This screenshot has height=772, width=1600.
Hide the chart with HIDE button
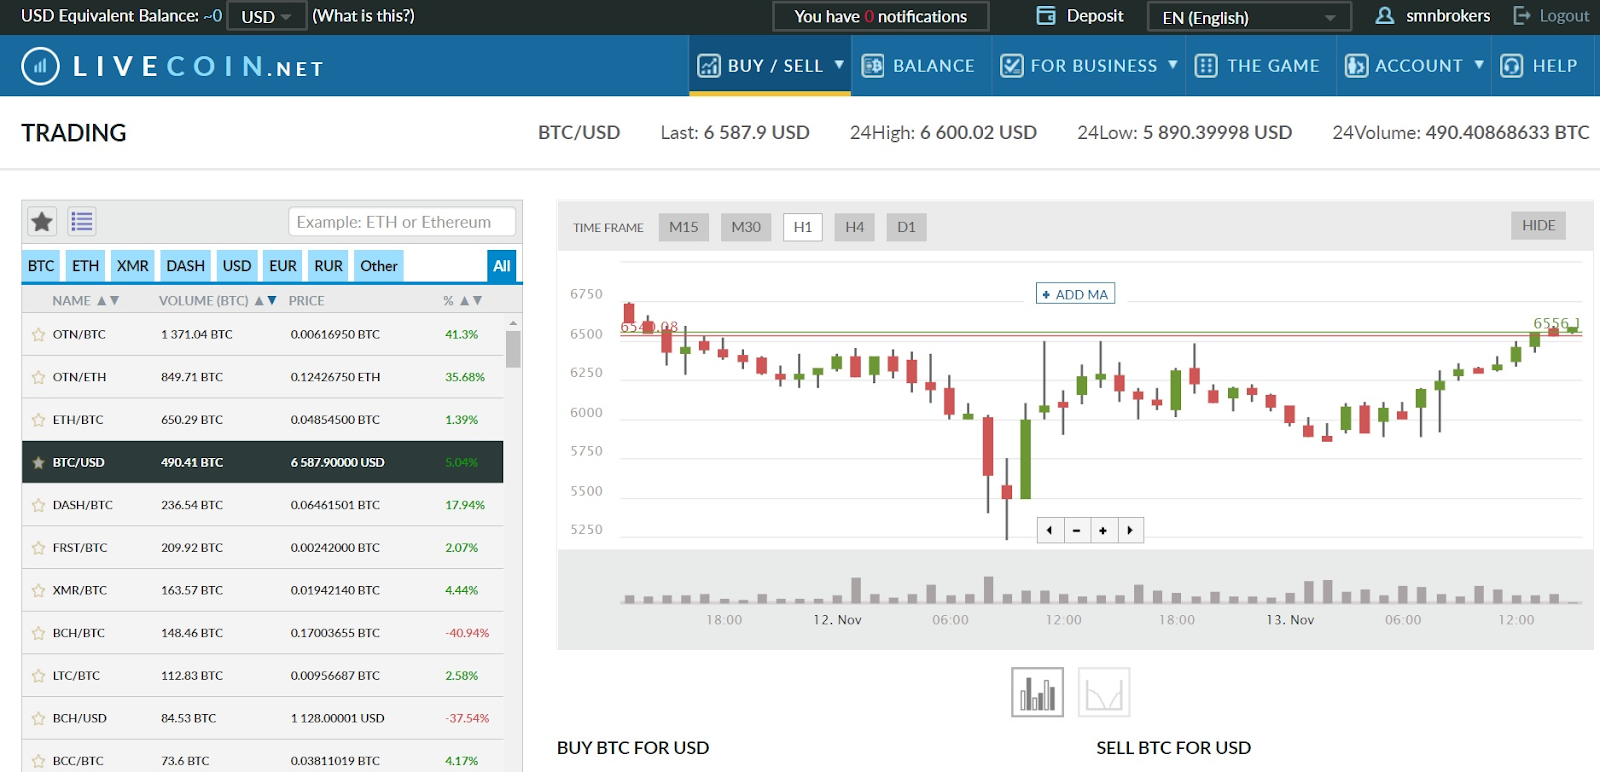[1538, 226]
